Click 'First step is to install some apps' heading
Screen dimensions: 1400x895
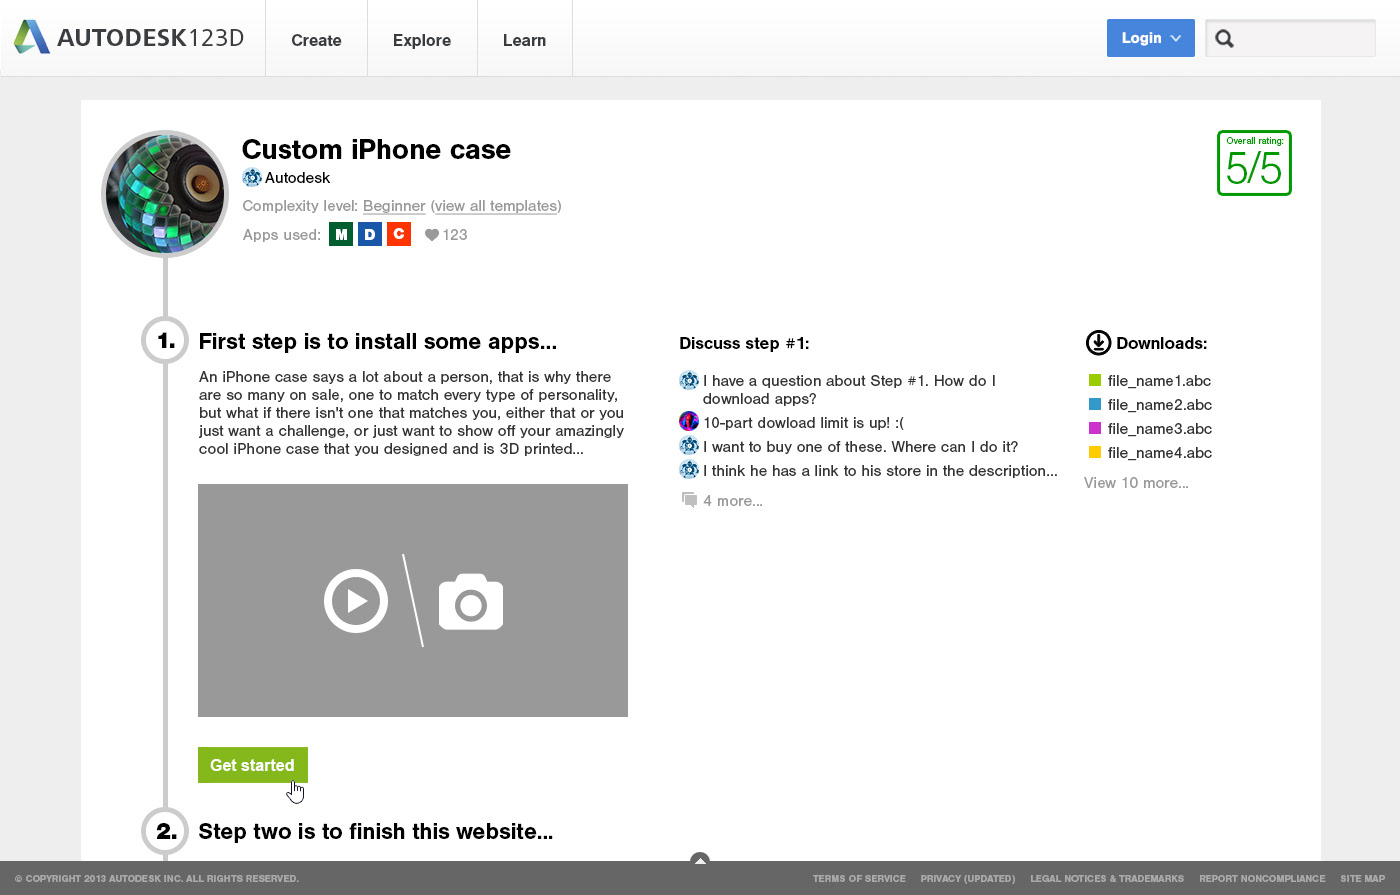(378, 342)
